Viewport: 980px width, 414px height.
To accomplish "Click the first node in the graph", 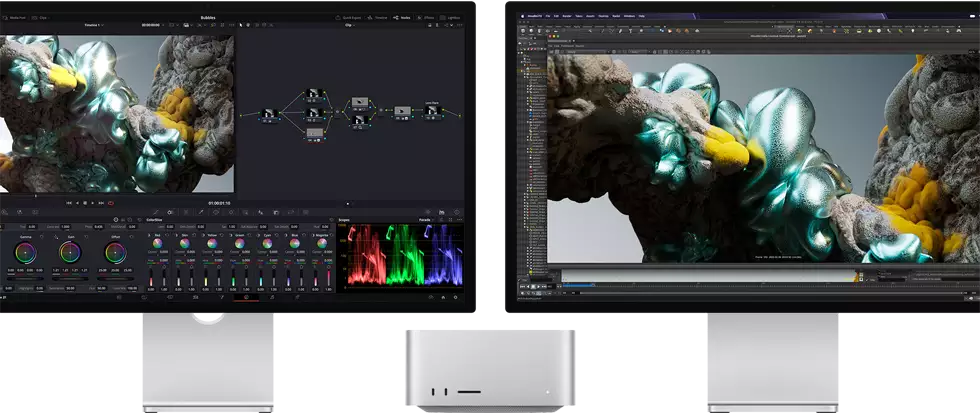I will click(269, 114).
